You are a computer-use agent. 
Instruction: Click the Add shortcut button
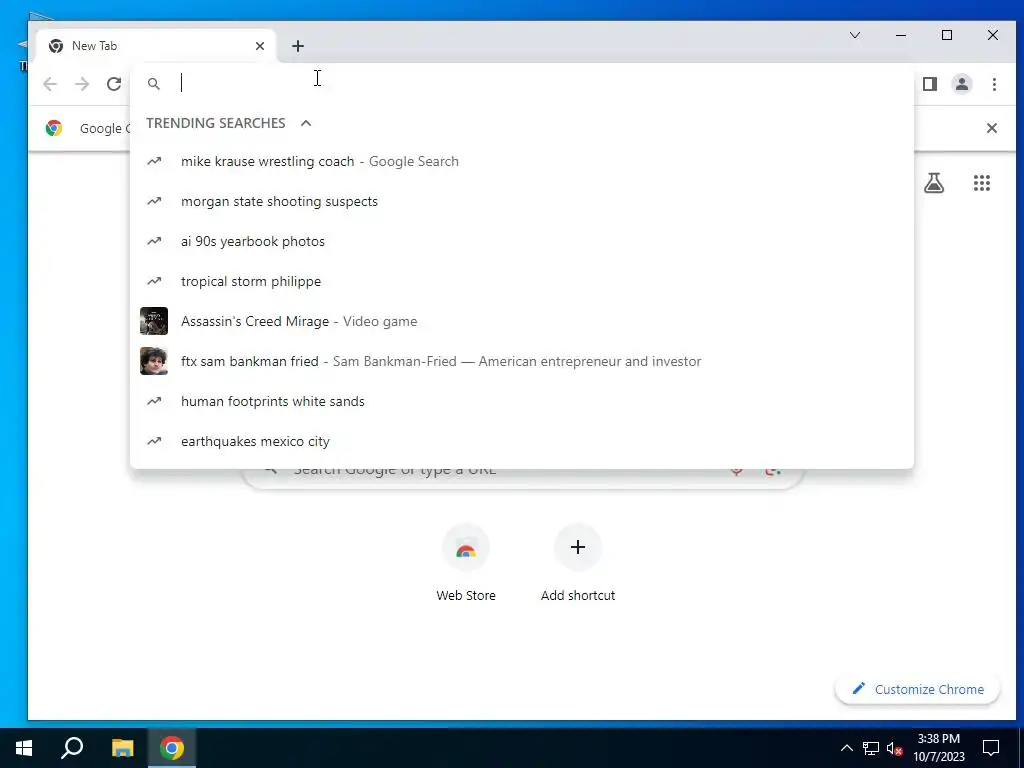click(578, 563)
